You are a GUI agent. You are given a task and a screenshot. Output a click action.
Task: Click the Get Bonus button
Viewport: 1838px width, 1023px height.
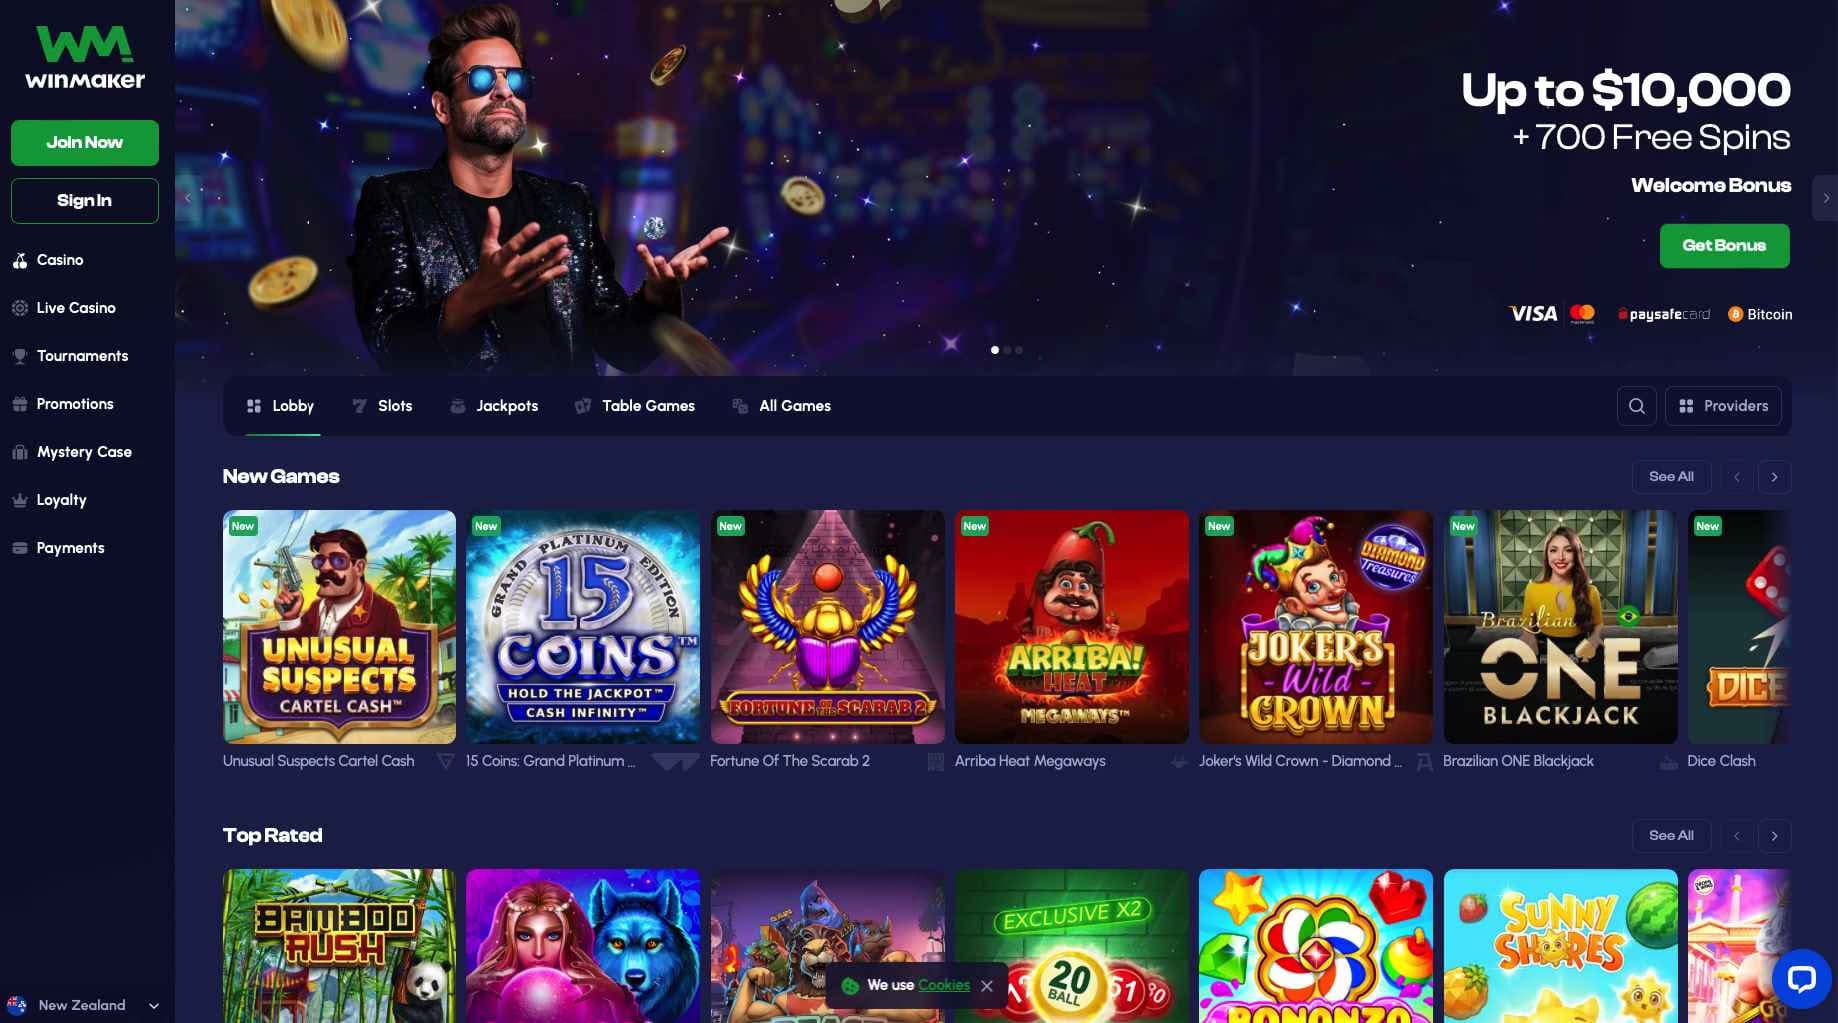coord(1724,246)
